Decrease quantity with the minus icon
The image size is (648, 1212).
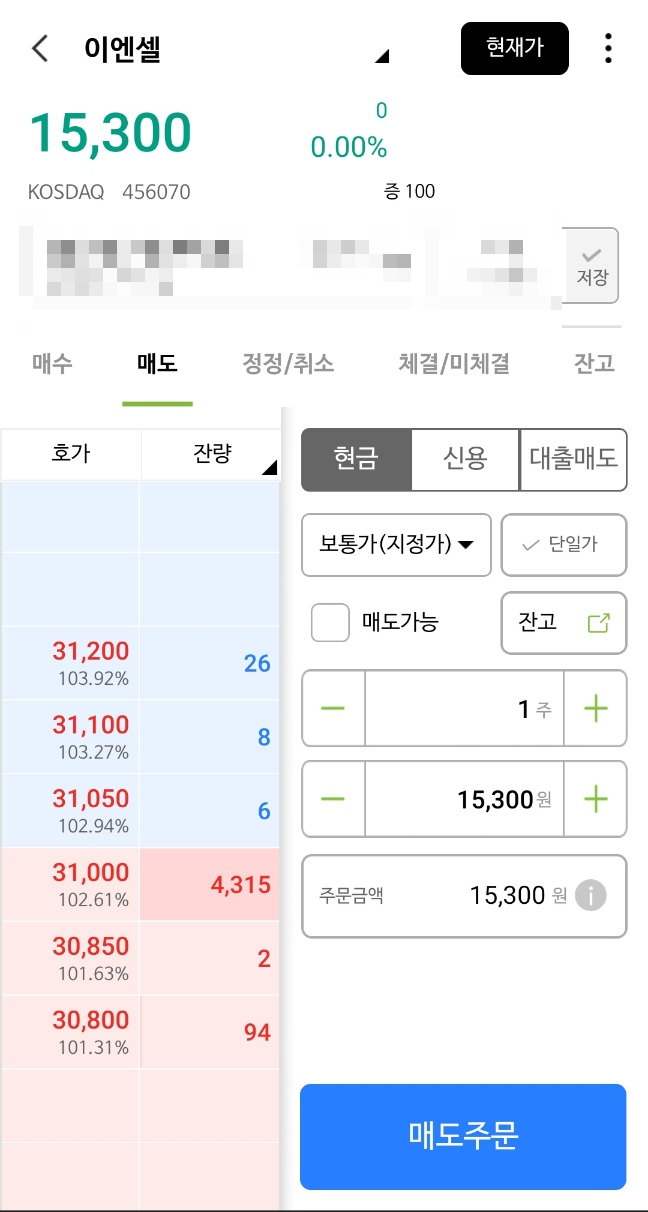click(x=333, y=709)
